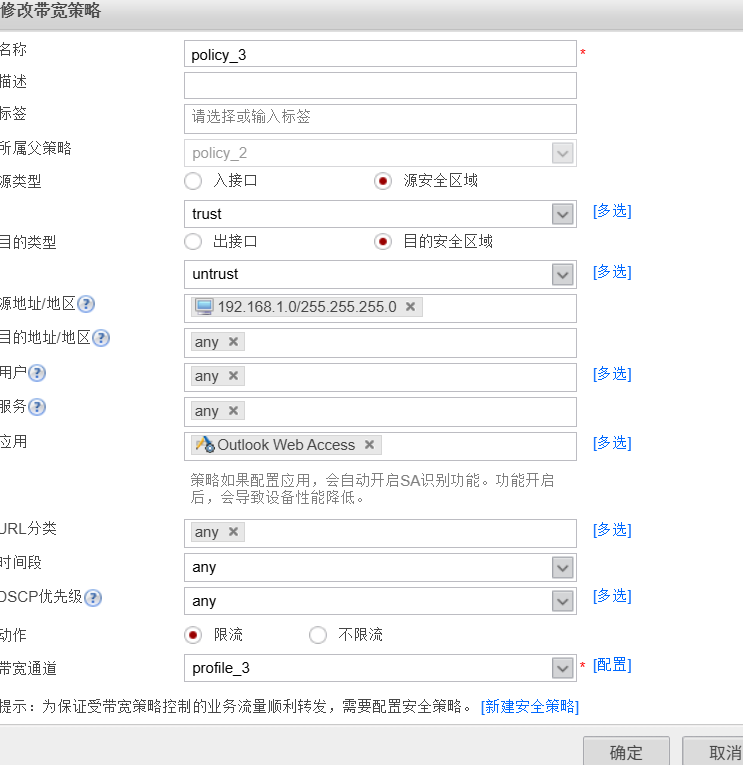Click help icon next to 服务
This screenshot has height=765, width=743.
37,407
